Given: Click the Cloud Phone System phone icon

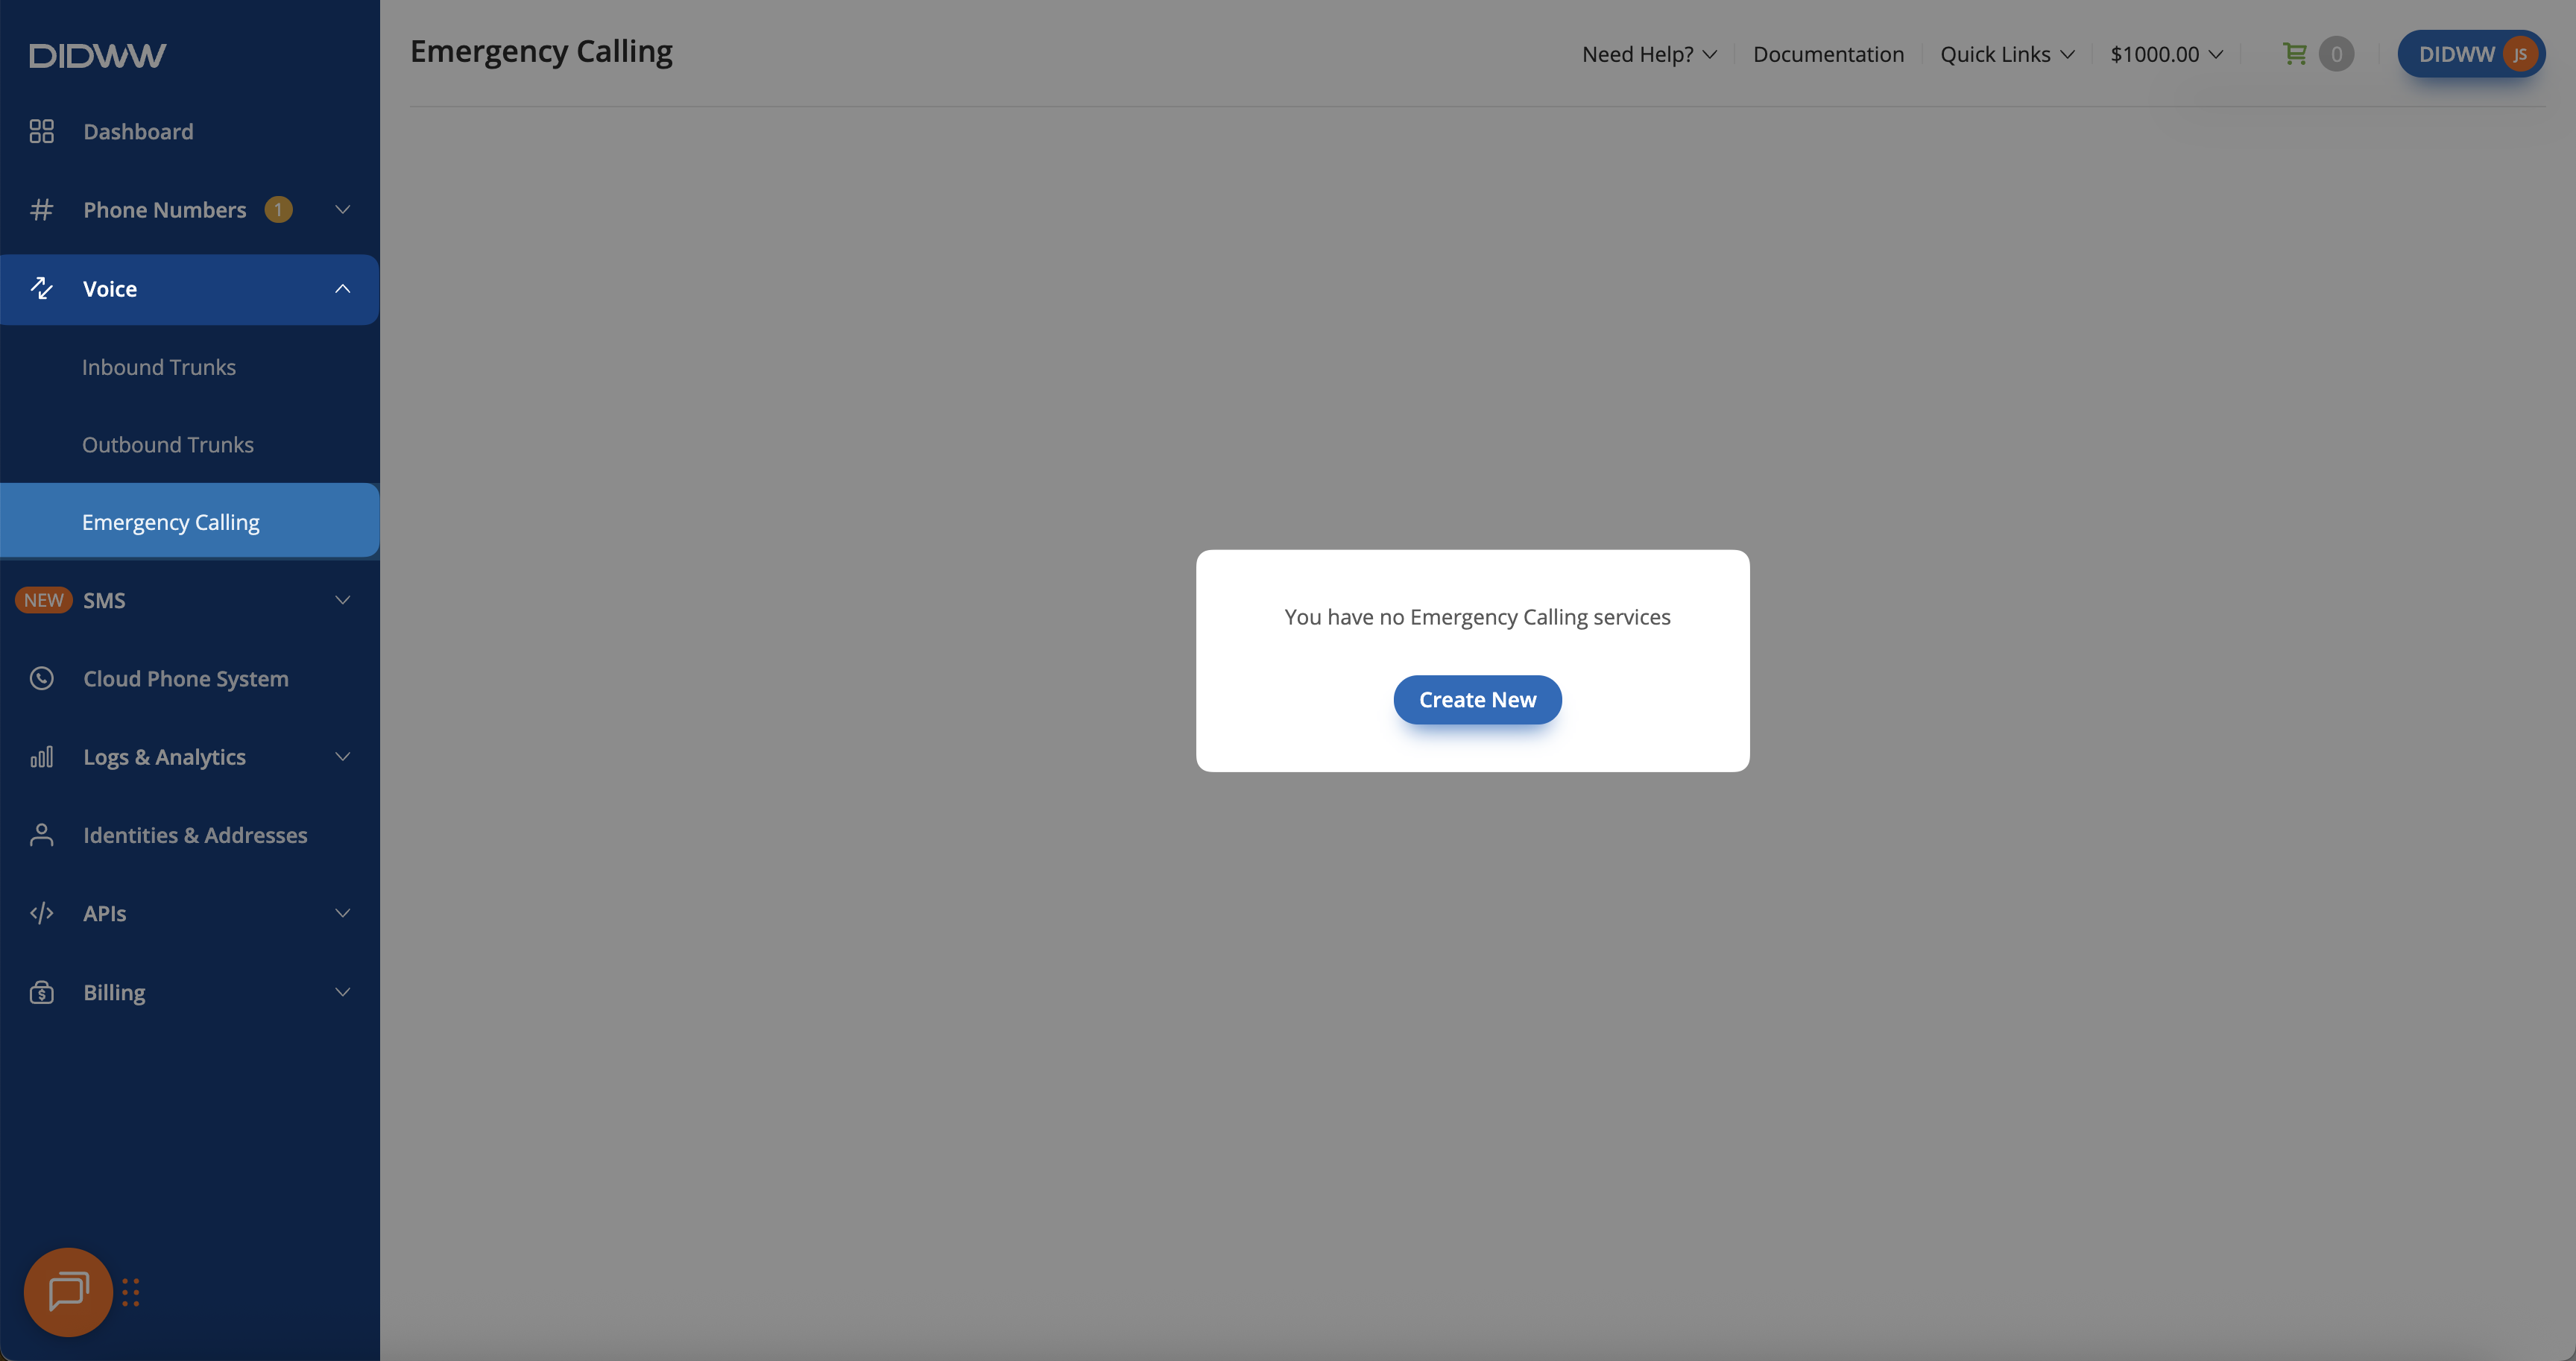Looking at the screenshot, I should (x=41, y=679).
